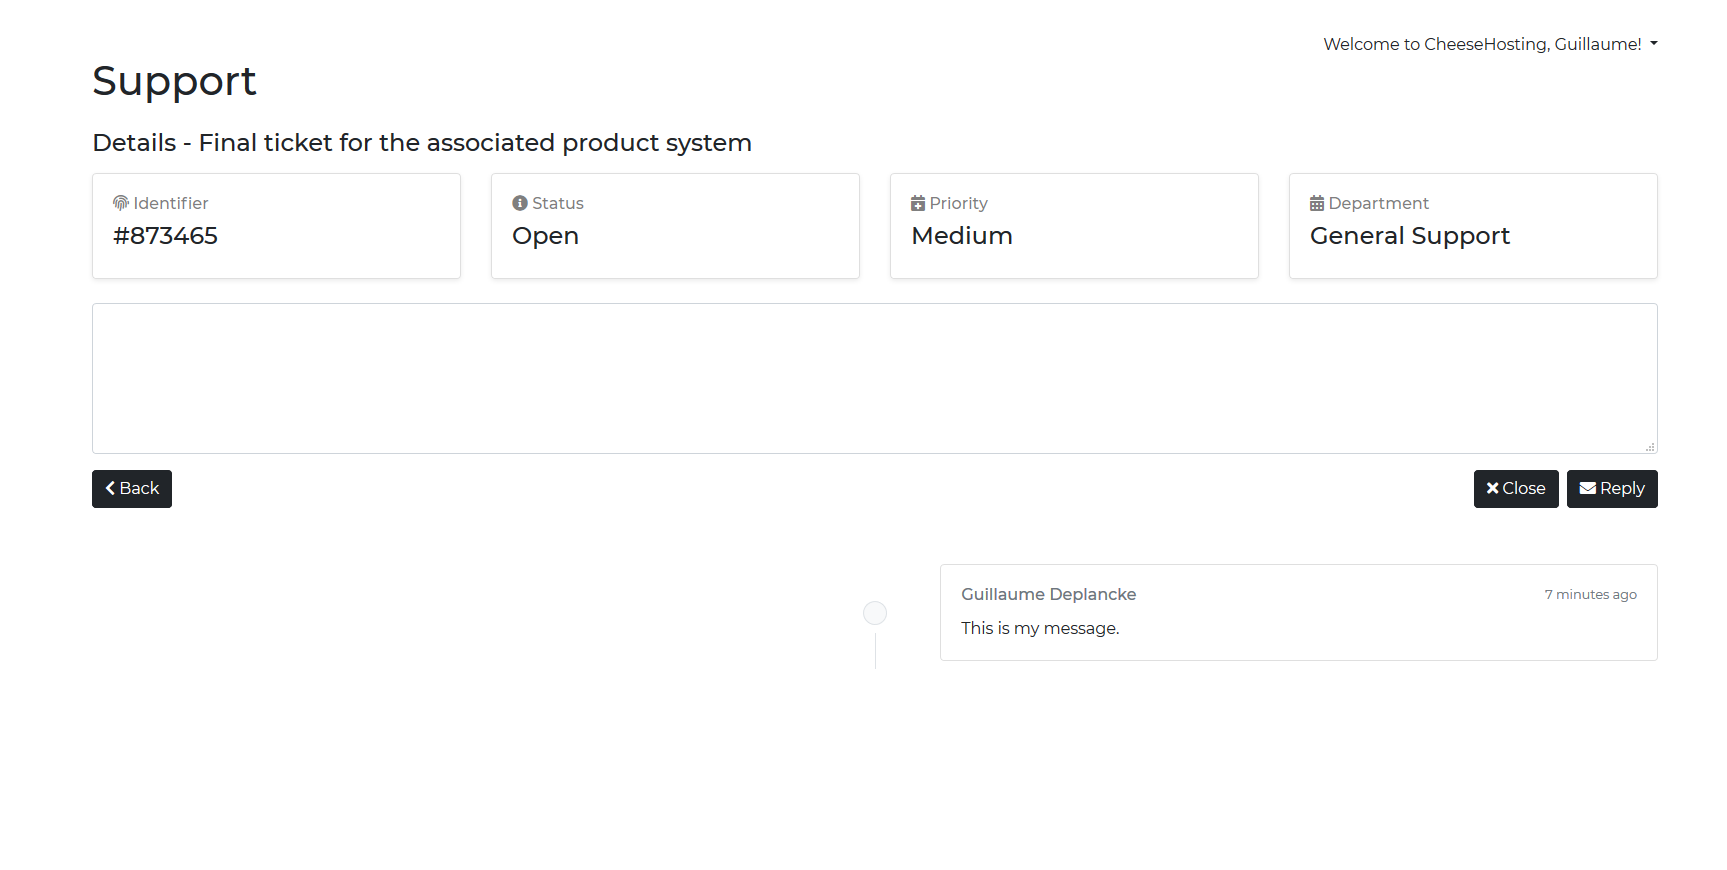Click the calendar icon beside Priority
Viewport: 1727px width, 870px height.
(918, 203)
